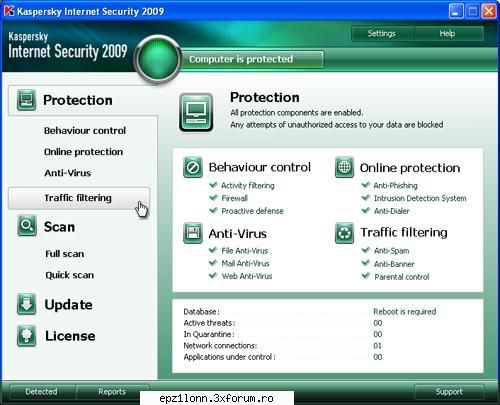The width and height of the screenshot is (500, 405).
Task: Click the Applications under control row
Action: pos(283,357)
